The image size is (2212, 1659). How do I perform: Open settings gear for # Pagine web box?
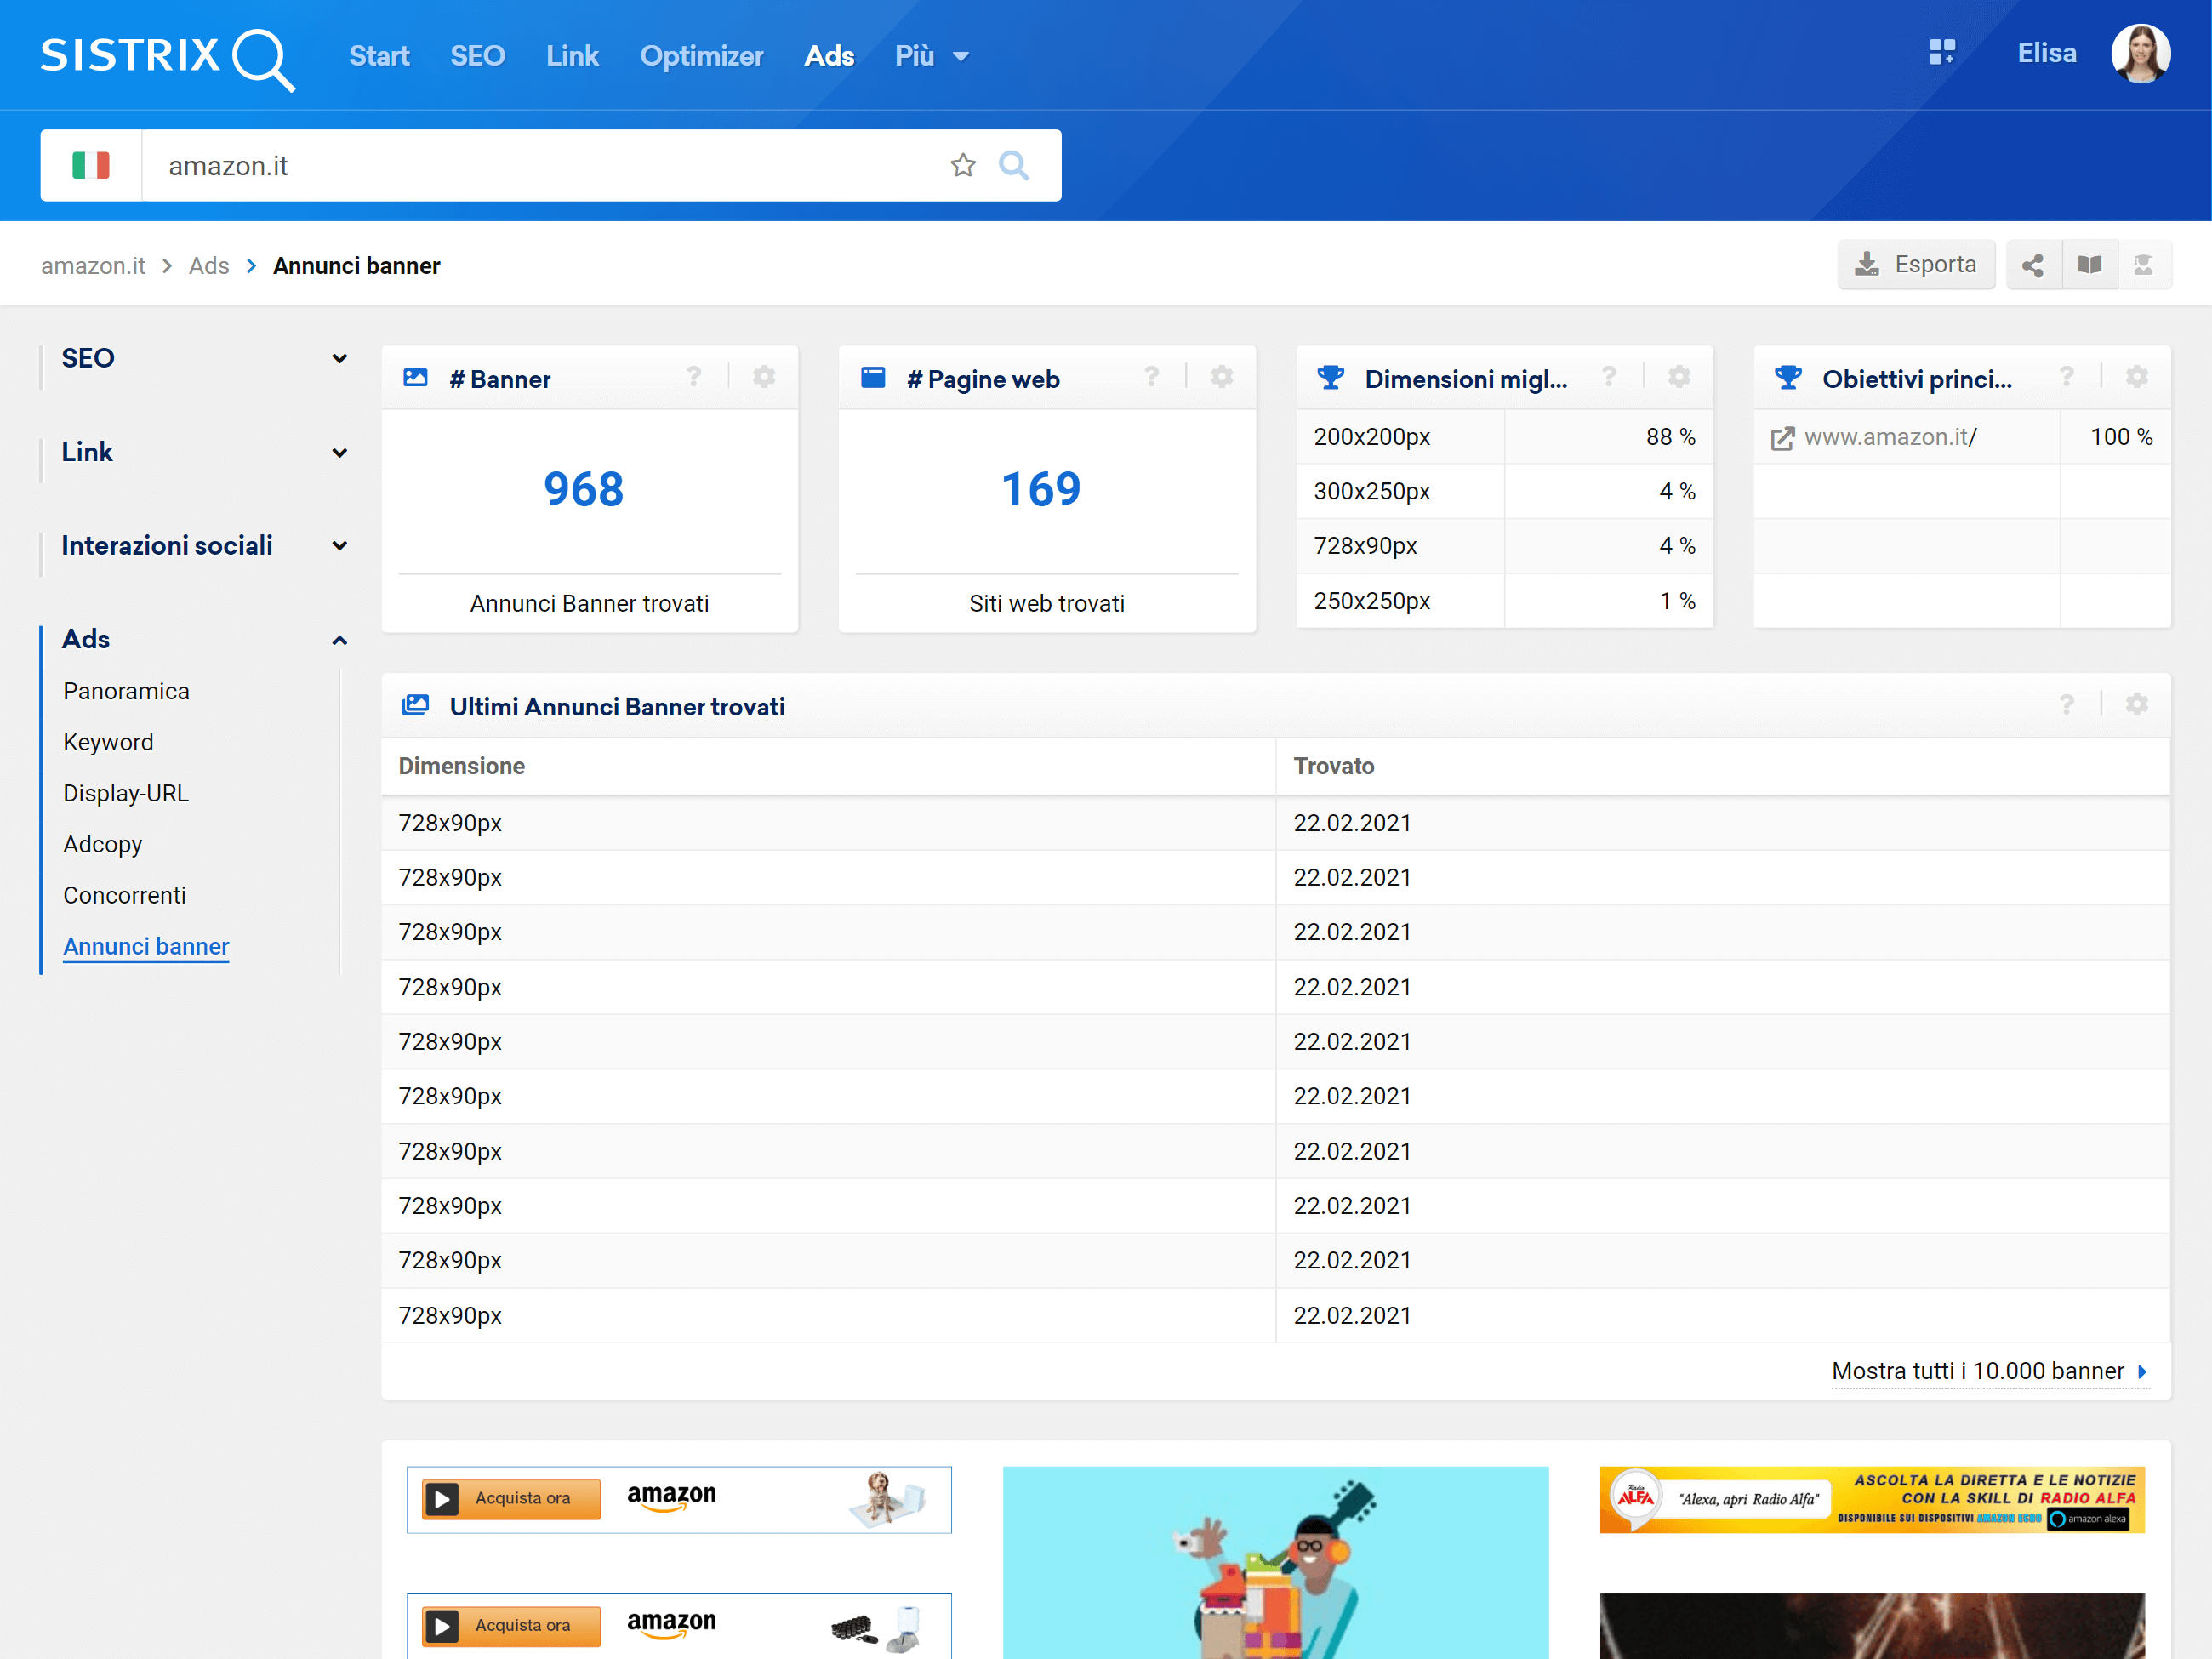[x=1222, y=377]
